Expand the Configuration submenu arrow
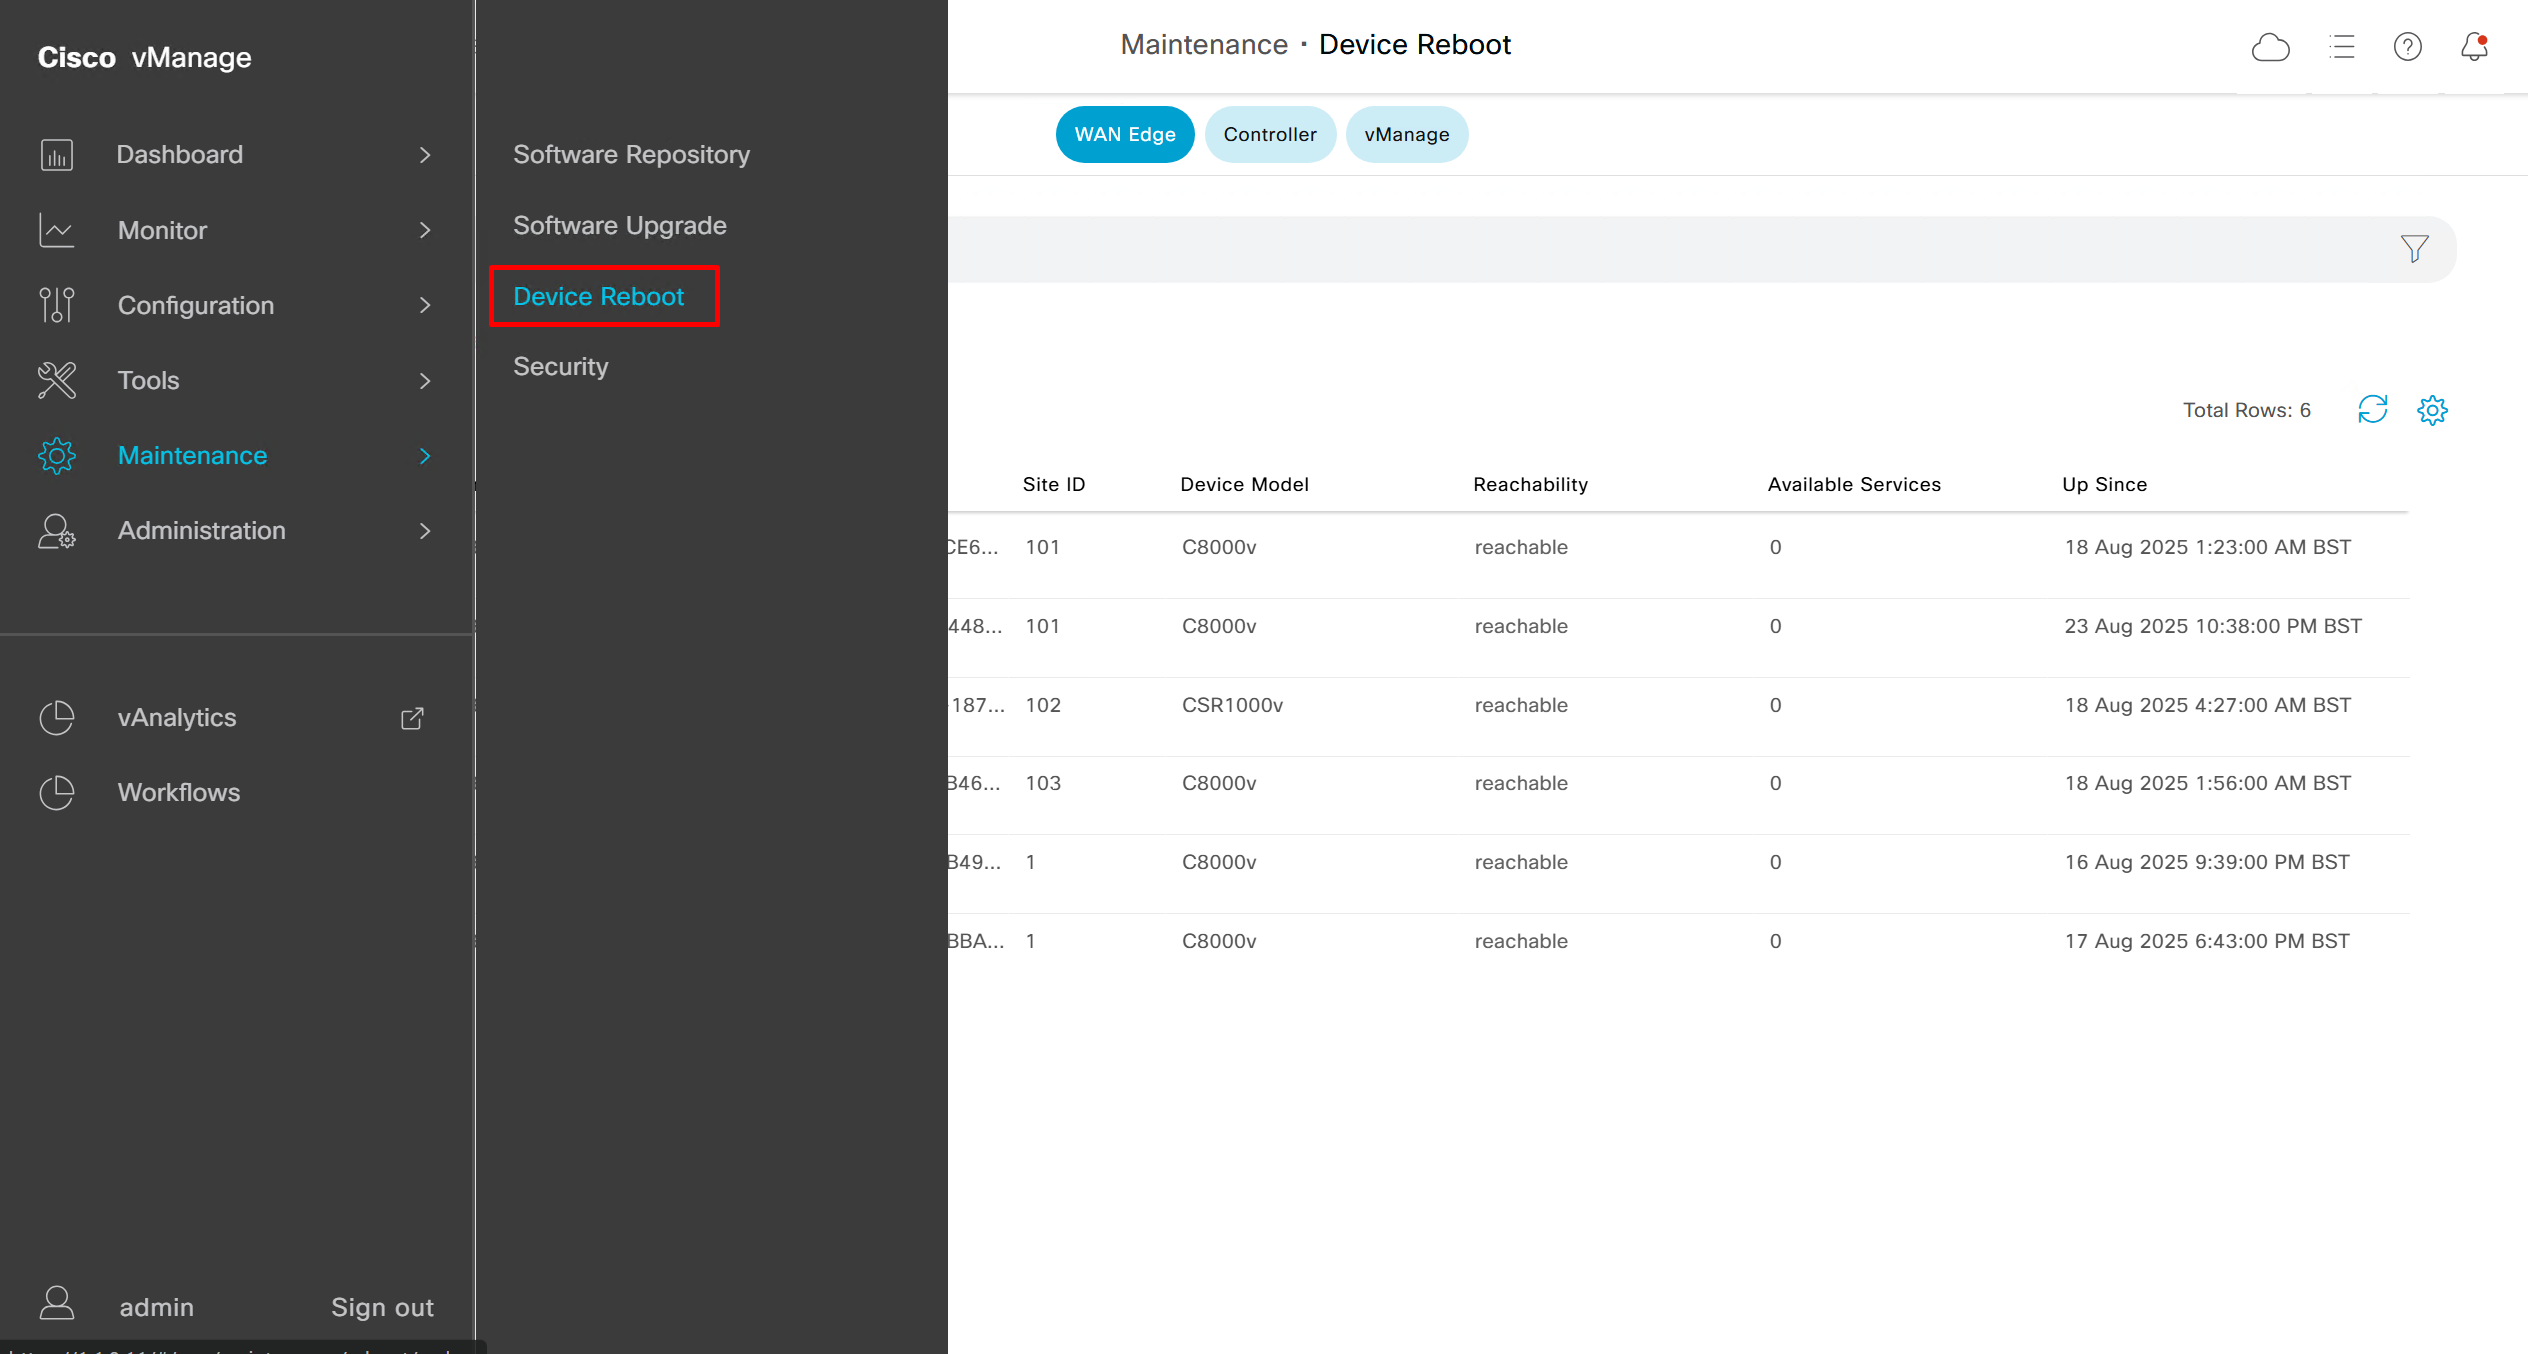 [x=425, y=305]
